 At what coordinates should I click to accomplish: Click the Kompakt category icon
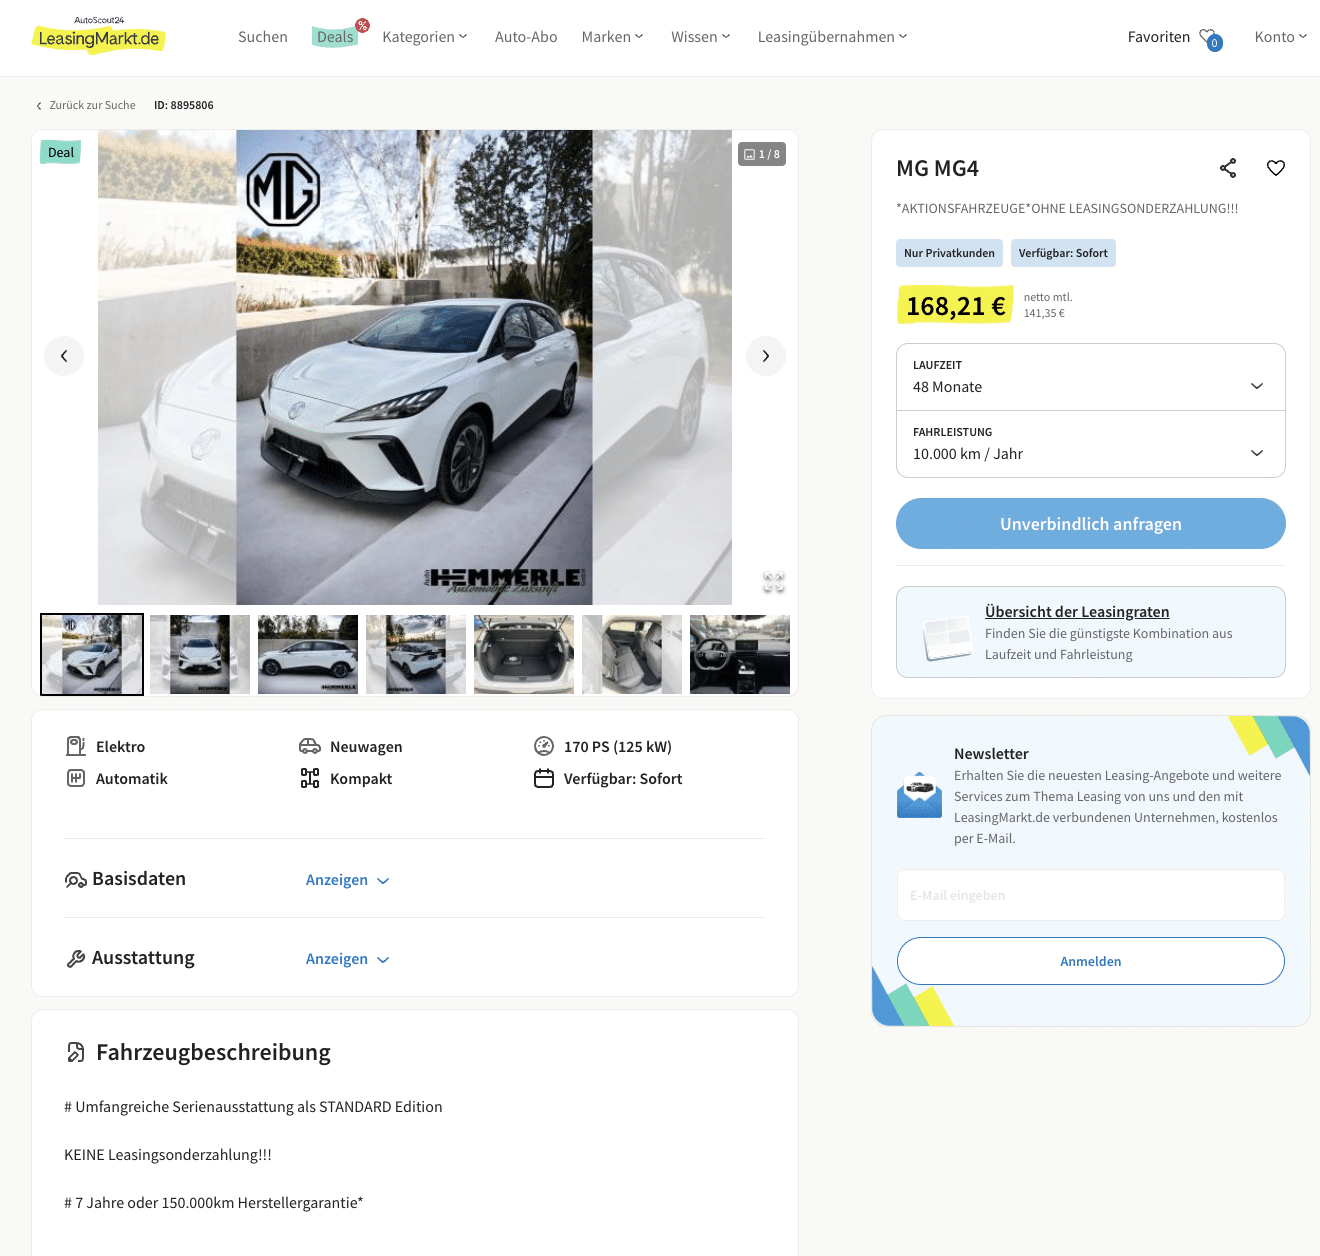310,778
